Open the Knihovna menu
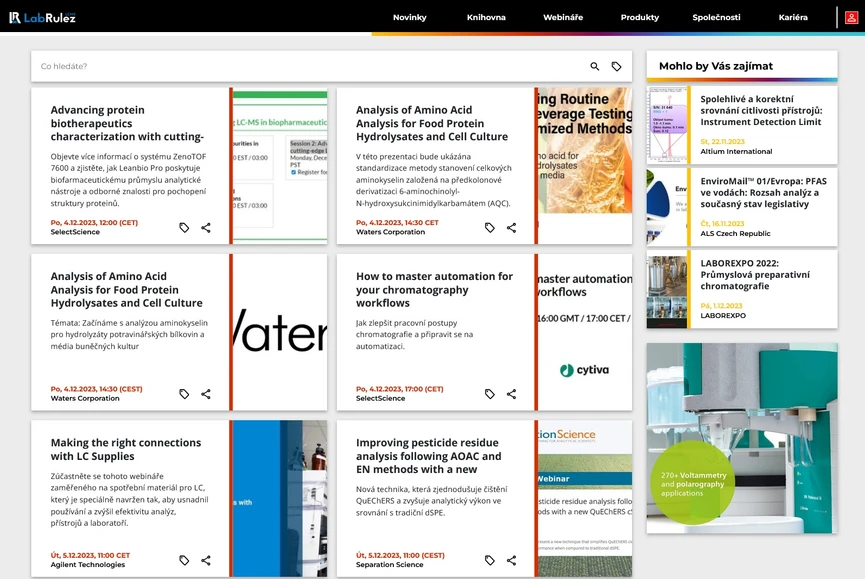865x579 pixels. pyautogui.click(x=486, y=18)
